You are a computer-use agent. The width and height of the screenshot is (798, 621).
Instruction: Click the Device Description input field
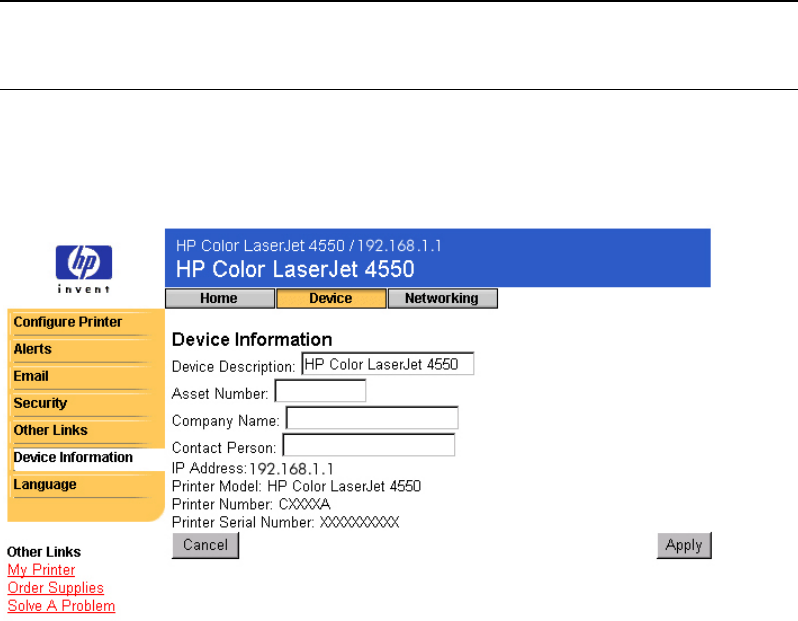pos(388,364)
